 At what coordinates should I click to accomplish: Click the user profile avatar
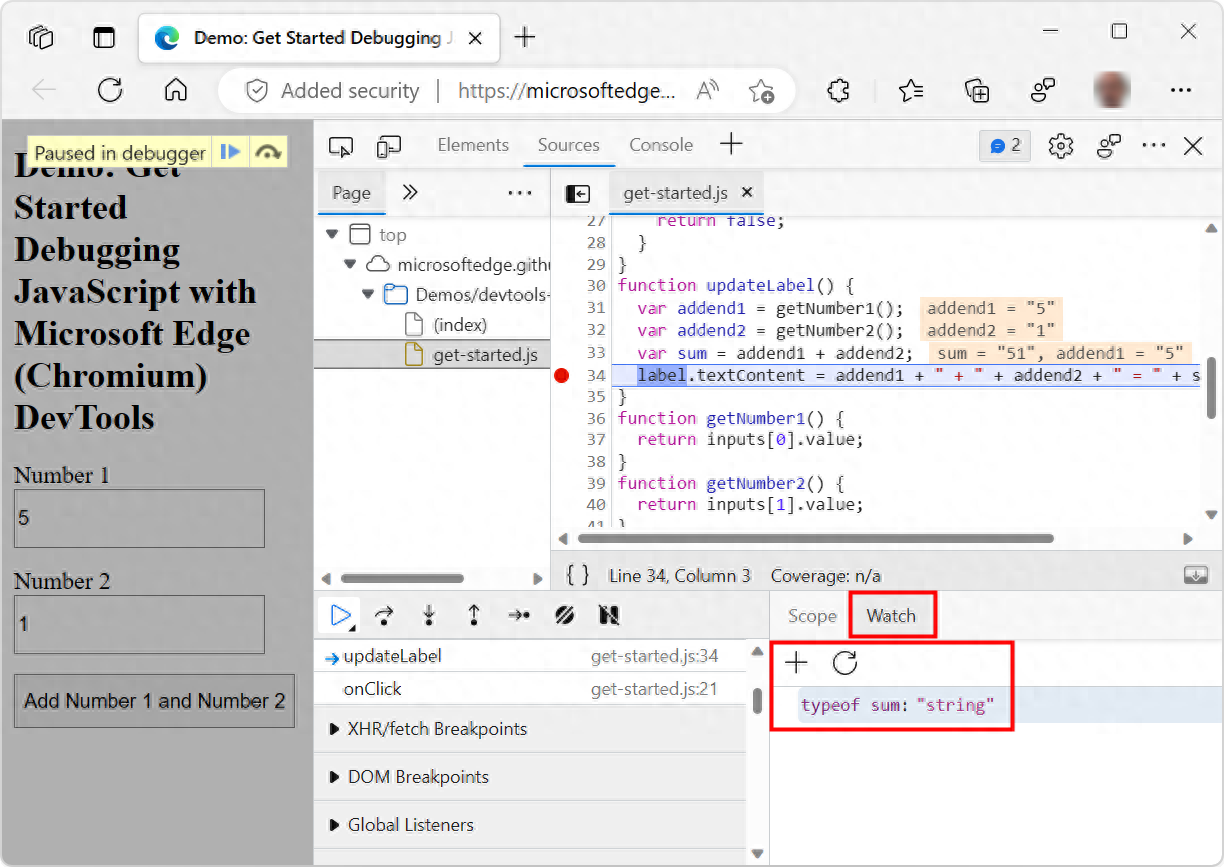pyautogui.click(x=1112, y=90)
